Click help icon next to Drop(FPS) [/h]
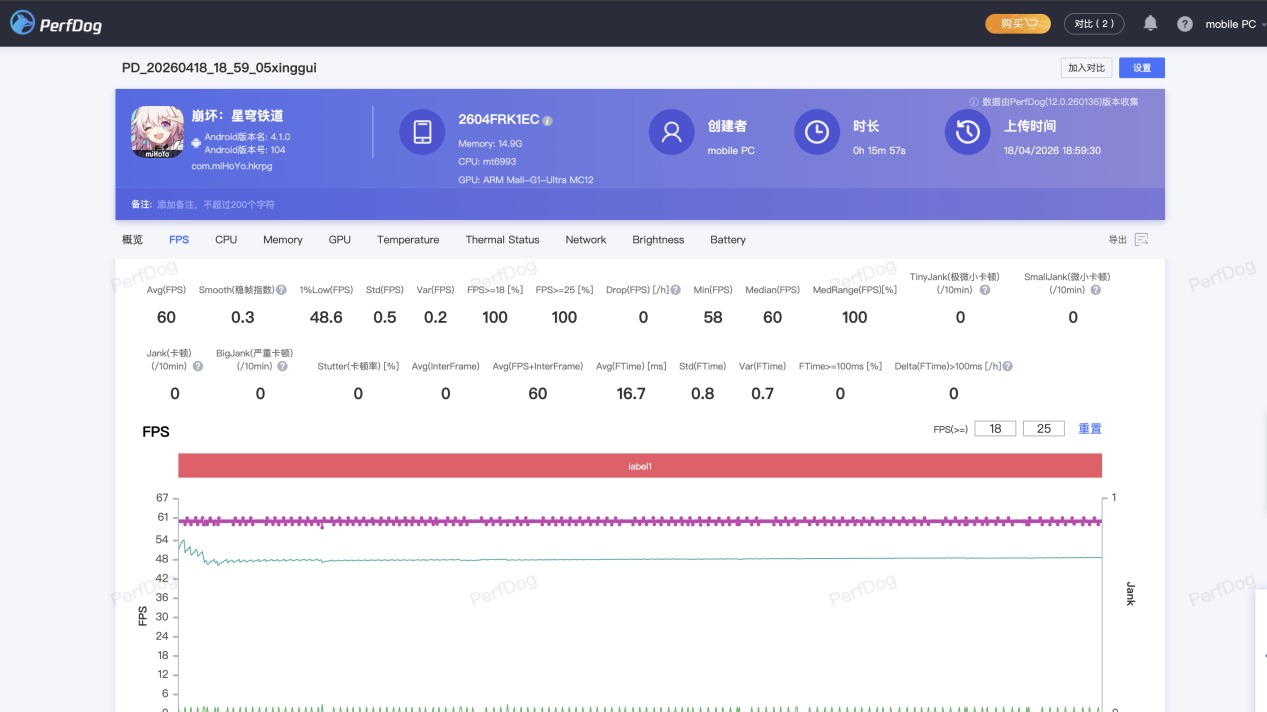This screenshot has height=712, width=1267. (675, 290)
